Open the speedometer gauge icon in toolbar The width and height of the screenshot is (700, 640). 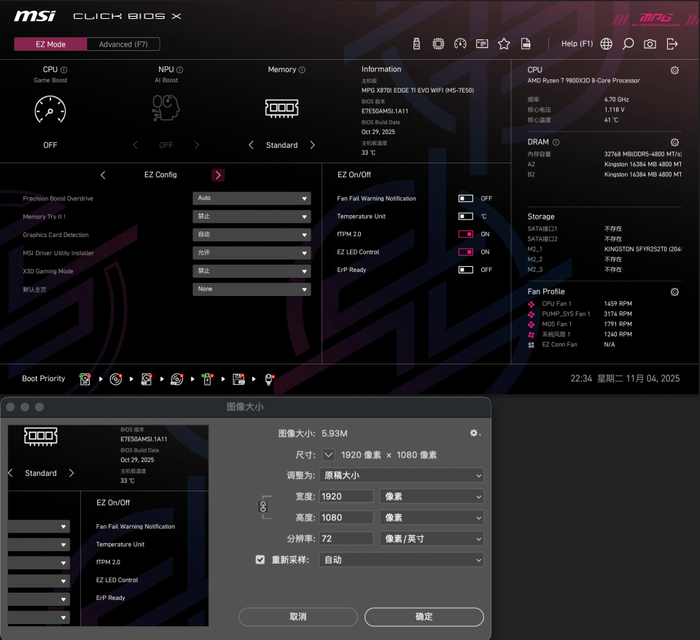point(460,44)
